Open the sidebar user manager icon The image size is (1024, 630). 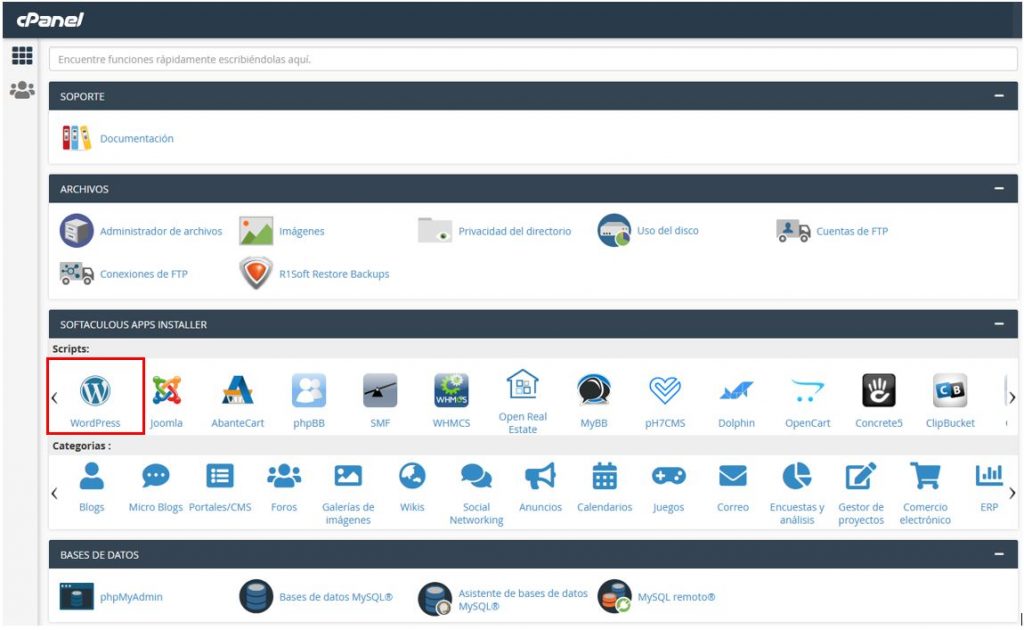22,89
